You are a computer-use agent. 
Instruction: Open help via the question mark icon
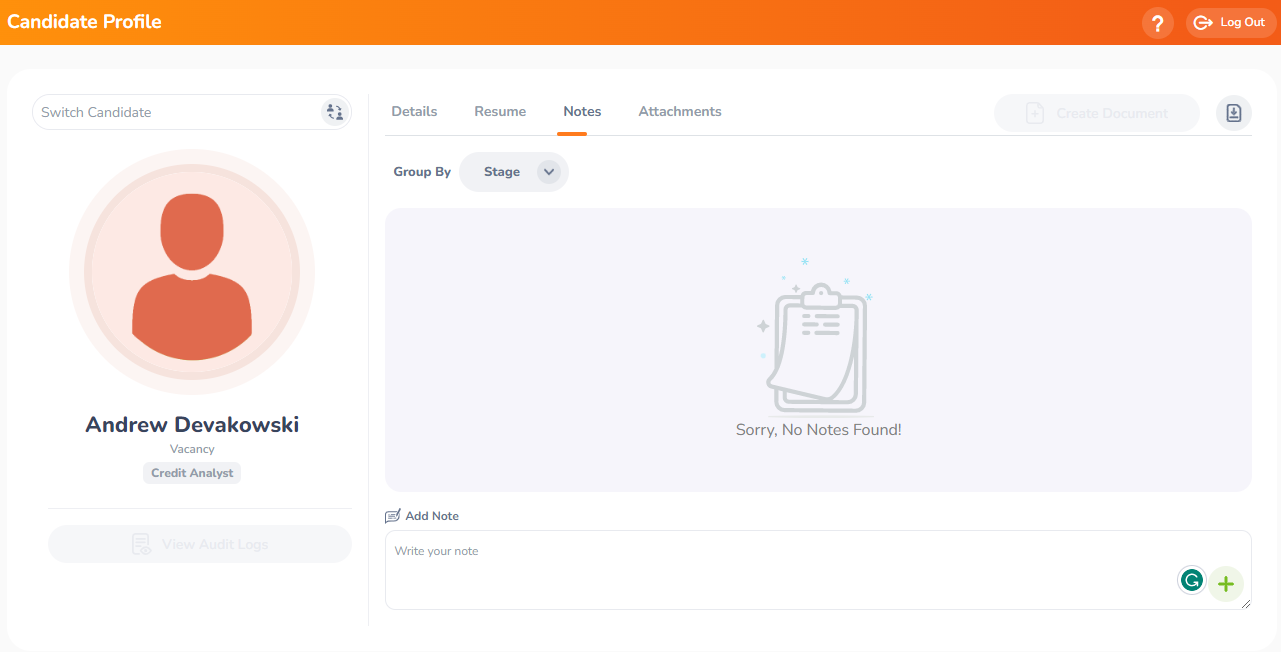pyautogui.click(x=1157, y=22)
